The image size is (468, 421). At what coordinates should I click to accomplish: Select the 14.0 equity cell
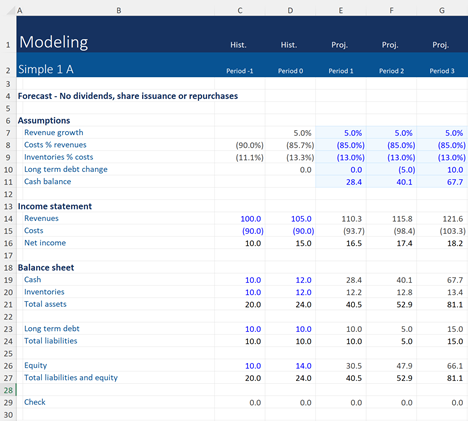coord(290,366)
